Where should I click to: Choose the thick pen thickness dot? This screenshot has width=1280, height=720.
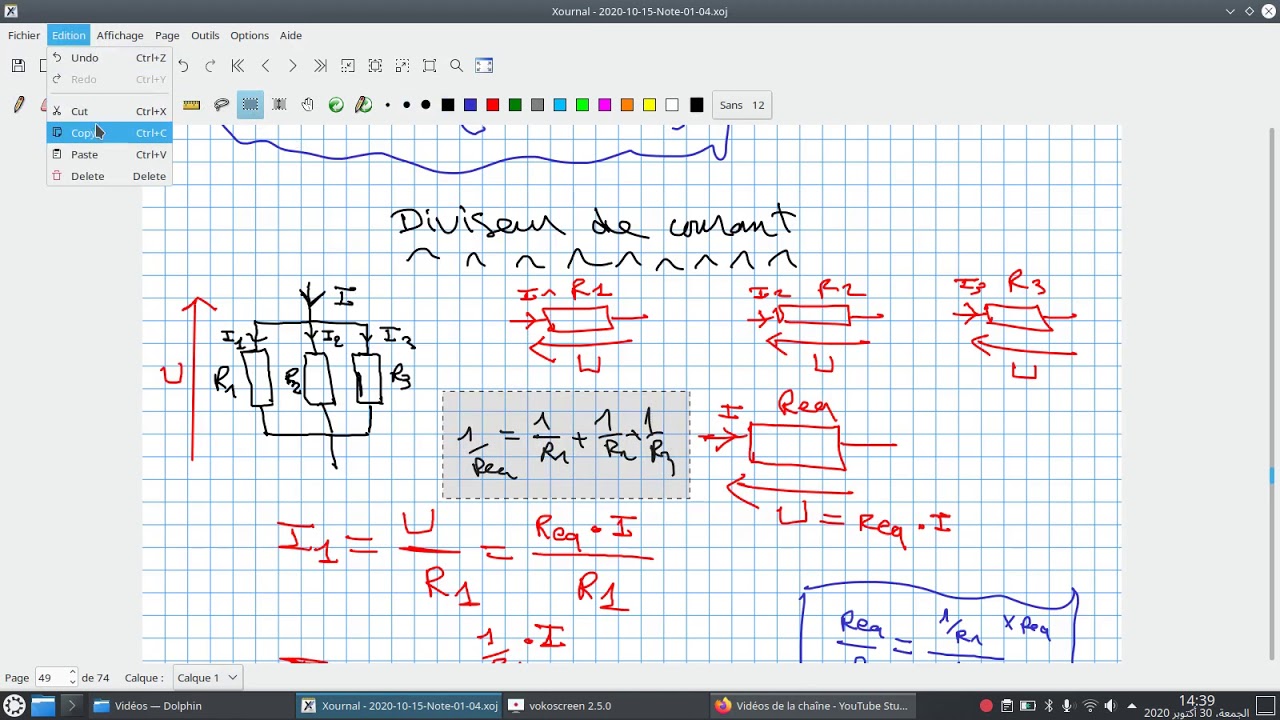coord(426,105)
